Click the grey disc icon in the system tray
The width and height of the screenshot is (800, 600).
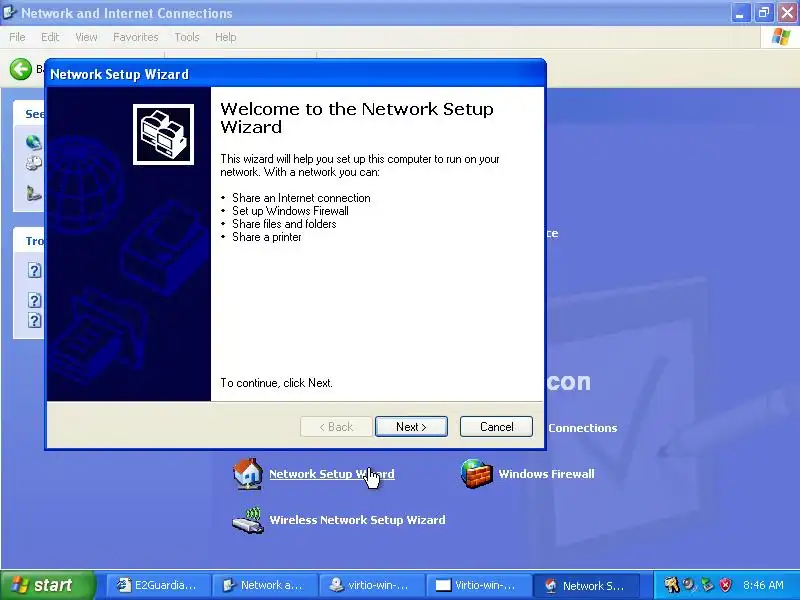tap(689, 585)
